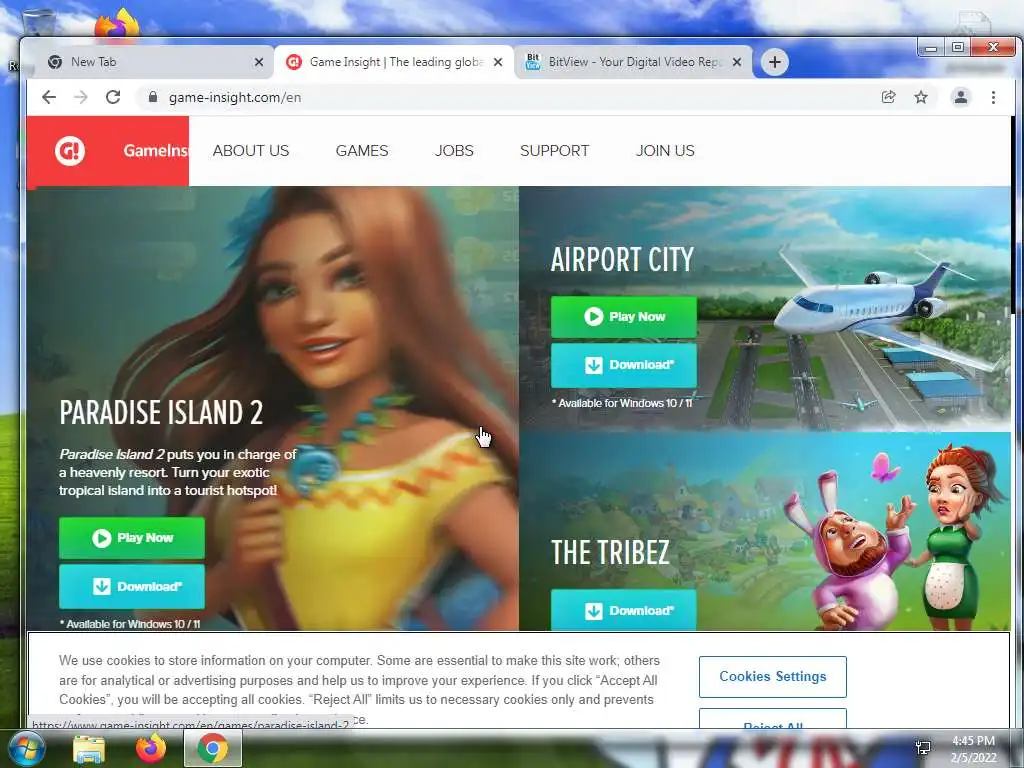Click the Reject All cookies button
Viewport: 1024px width, 768px height.
(x=773, y=720)
